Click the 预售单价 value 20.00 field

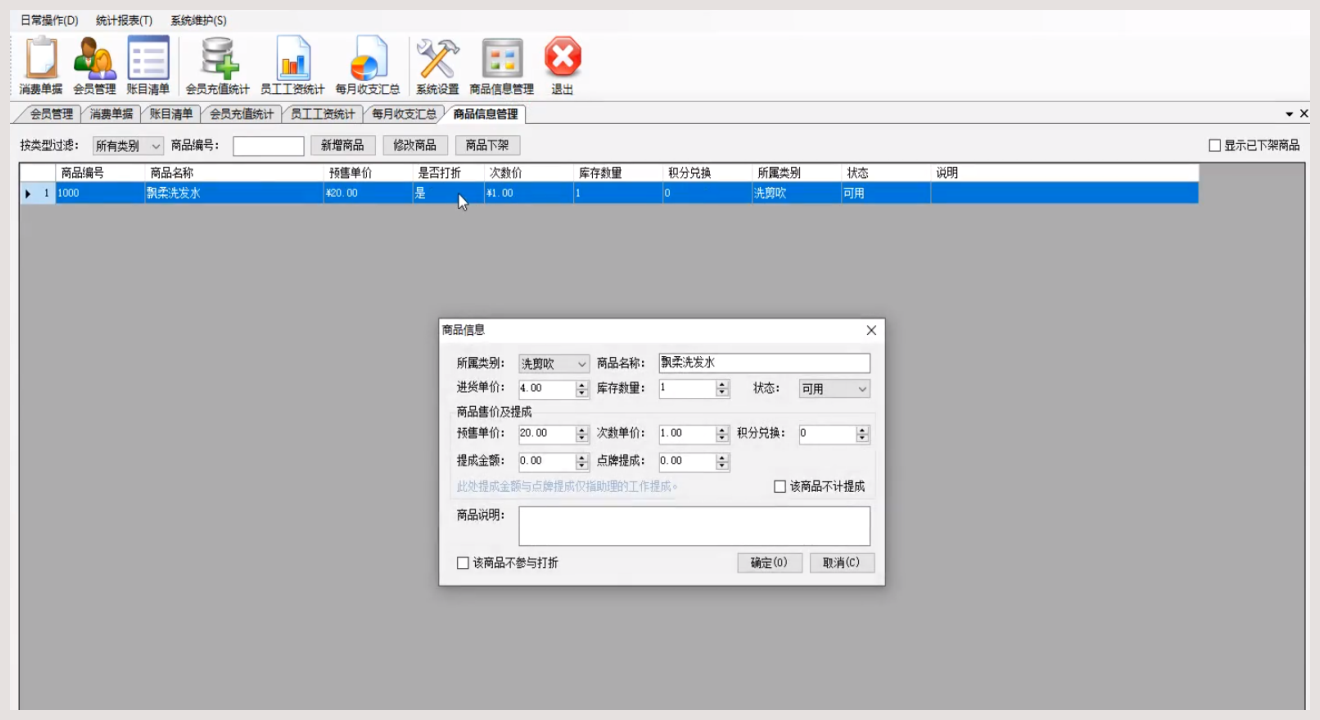pyautogui.click(x=547, y=435)
